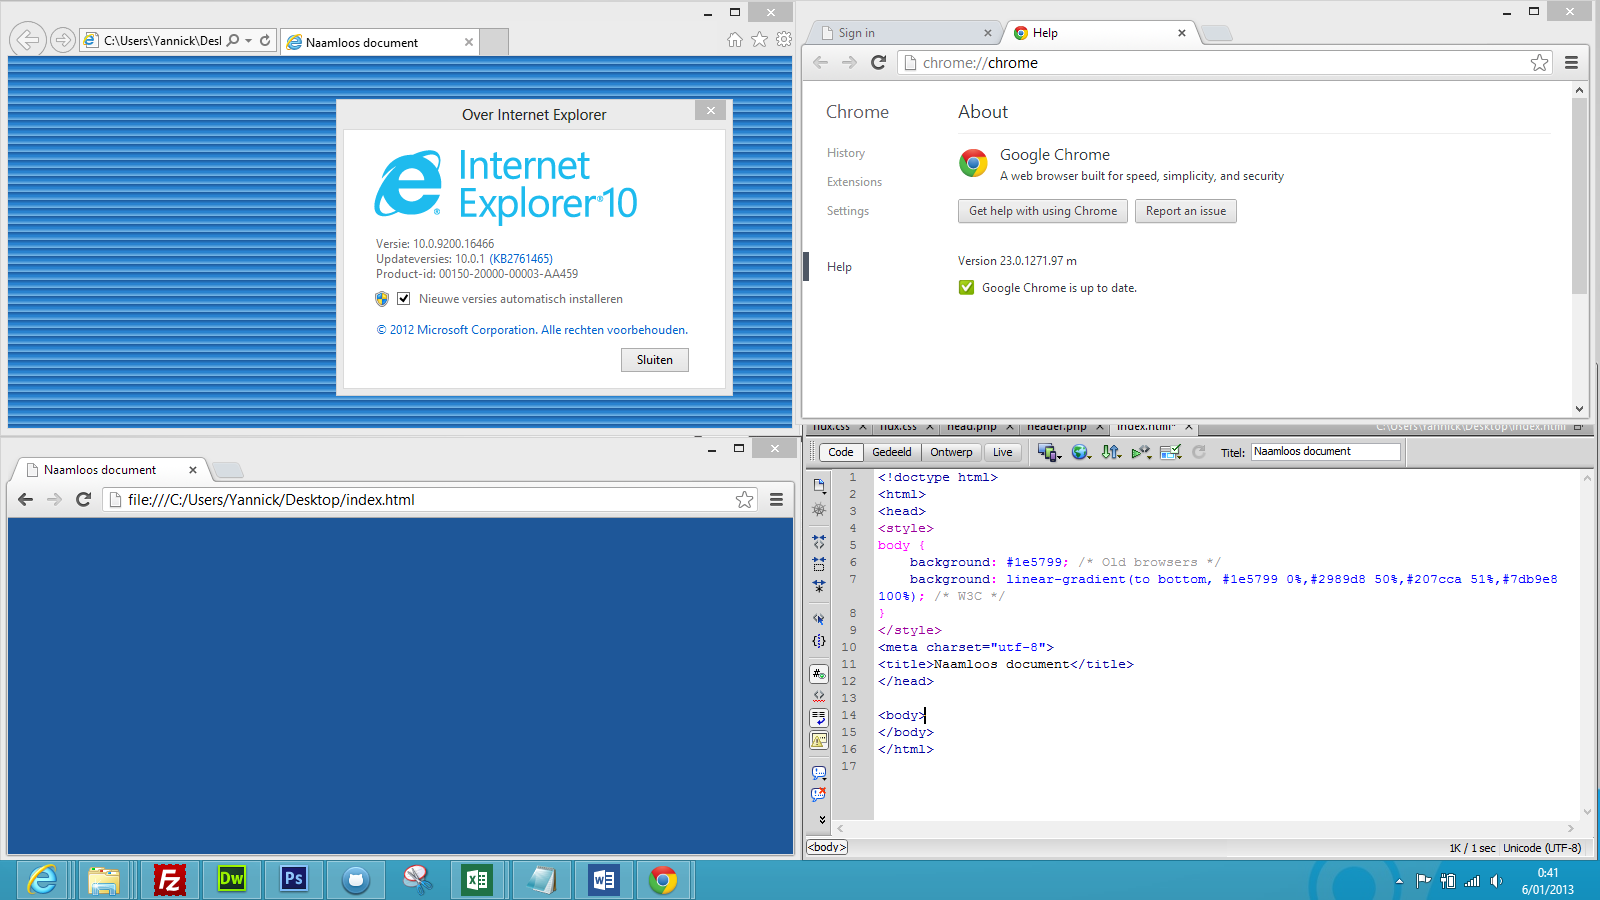
Task: Enable Live view in Dreamweaver
Action: point(1002,452)
